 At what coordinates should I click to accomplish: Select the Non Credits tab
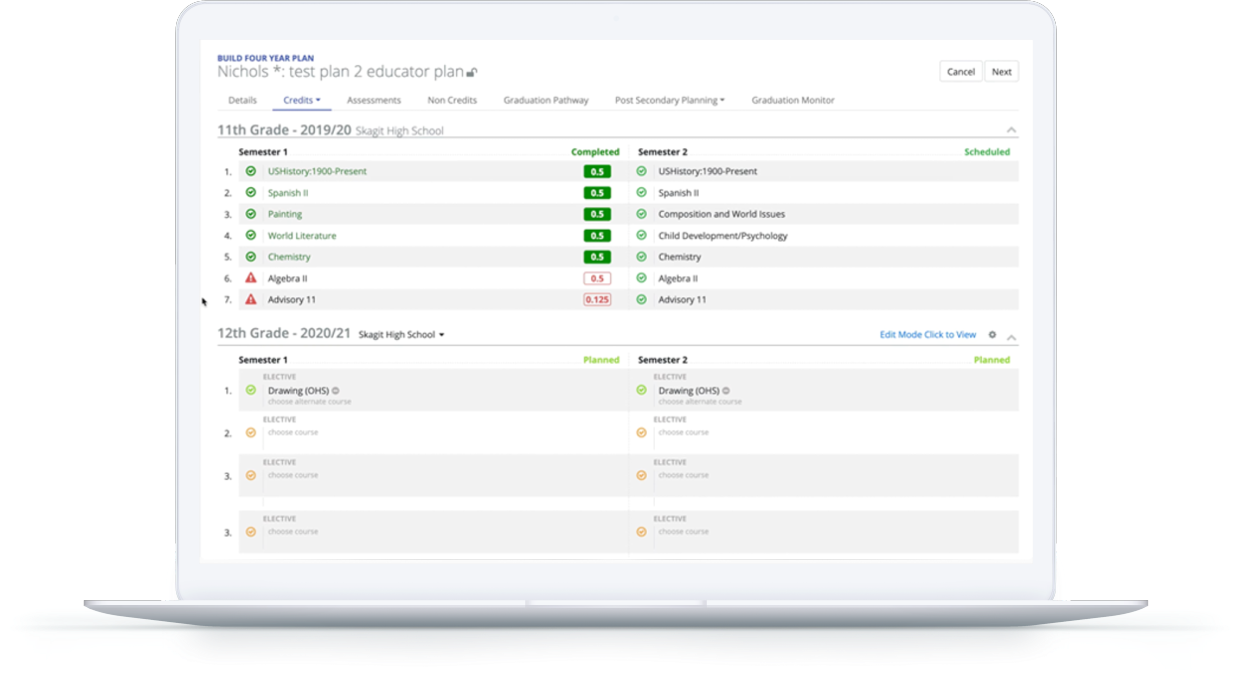pyautogui.click(x=451, y=100)
